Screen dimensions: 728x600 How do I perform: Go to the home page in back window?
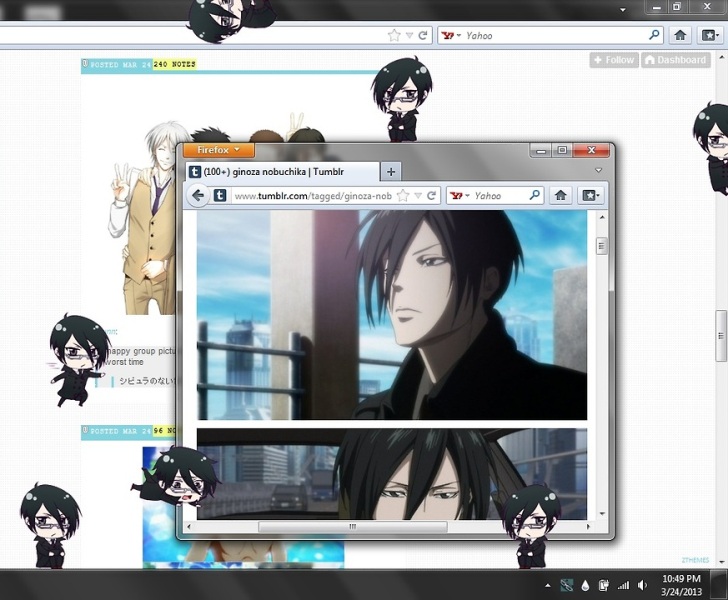tap(680, 35)
